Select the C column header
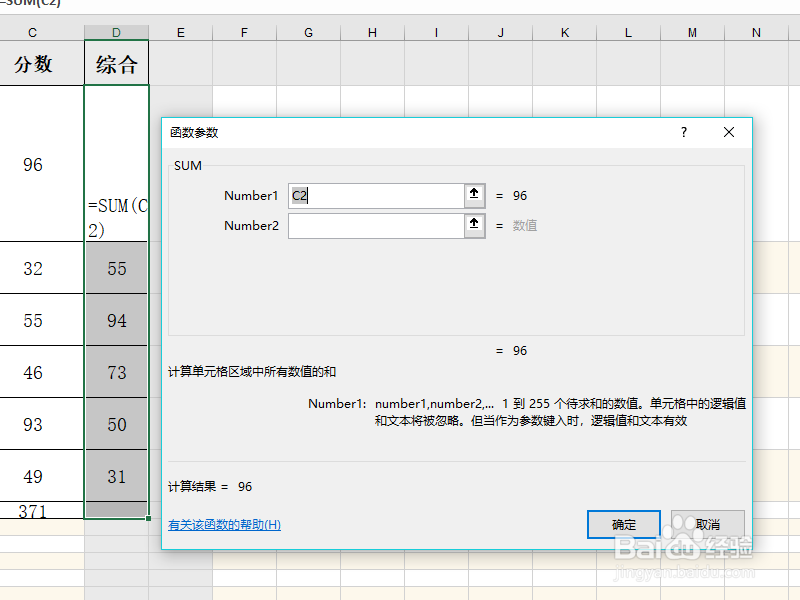The width and height of the screenshot is (800, 600). (x=32, y=31)
